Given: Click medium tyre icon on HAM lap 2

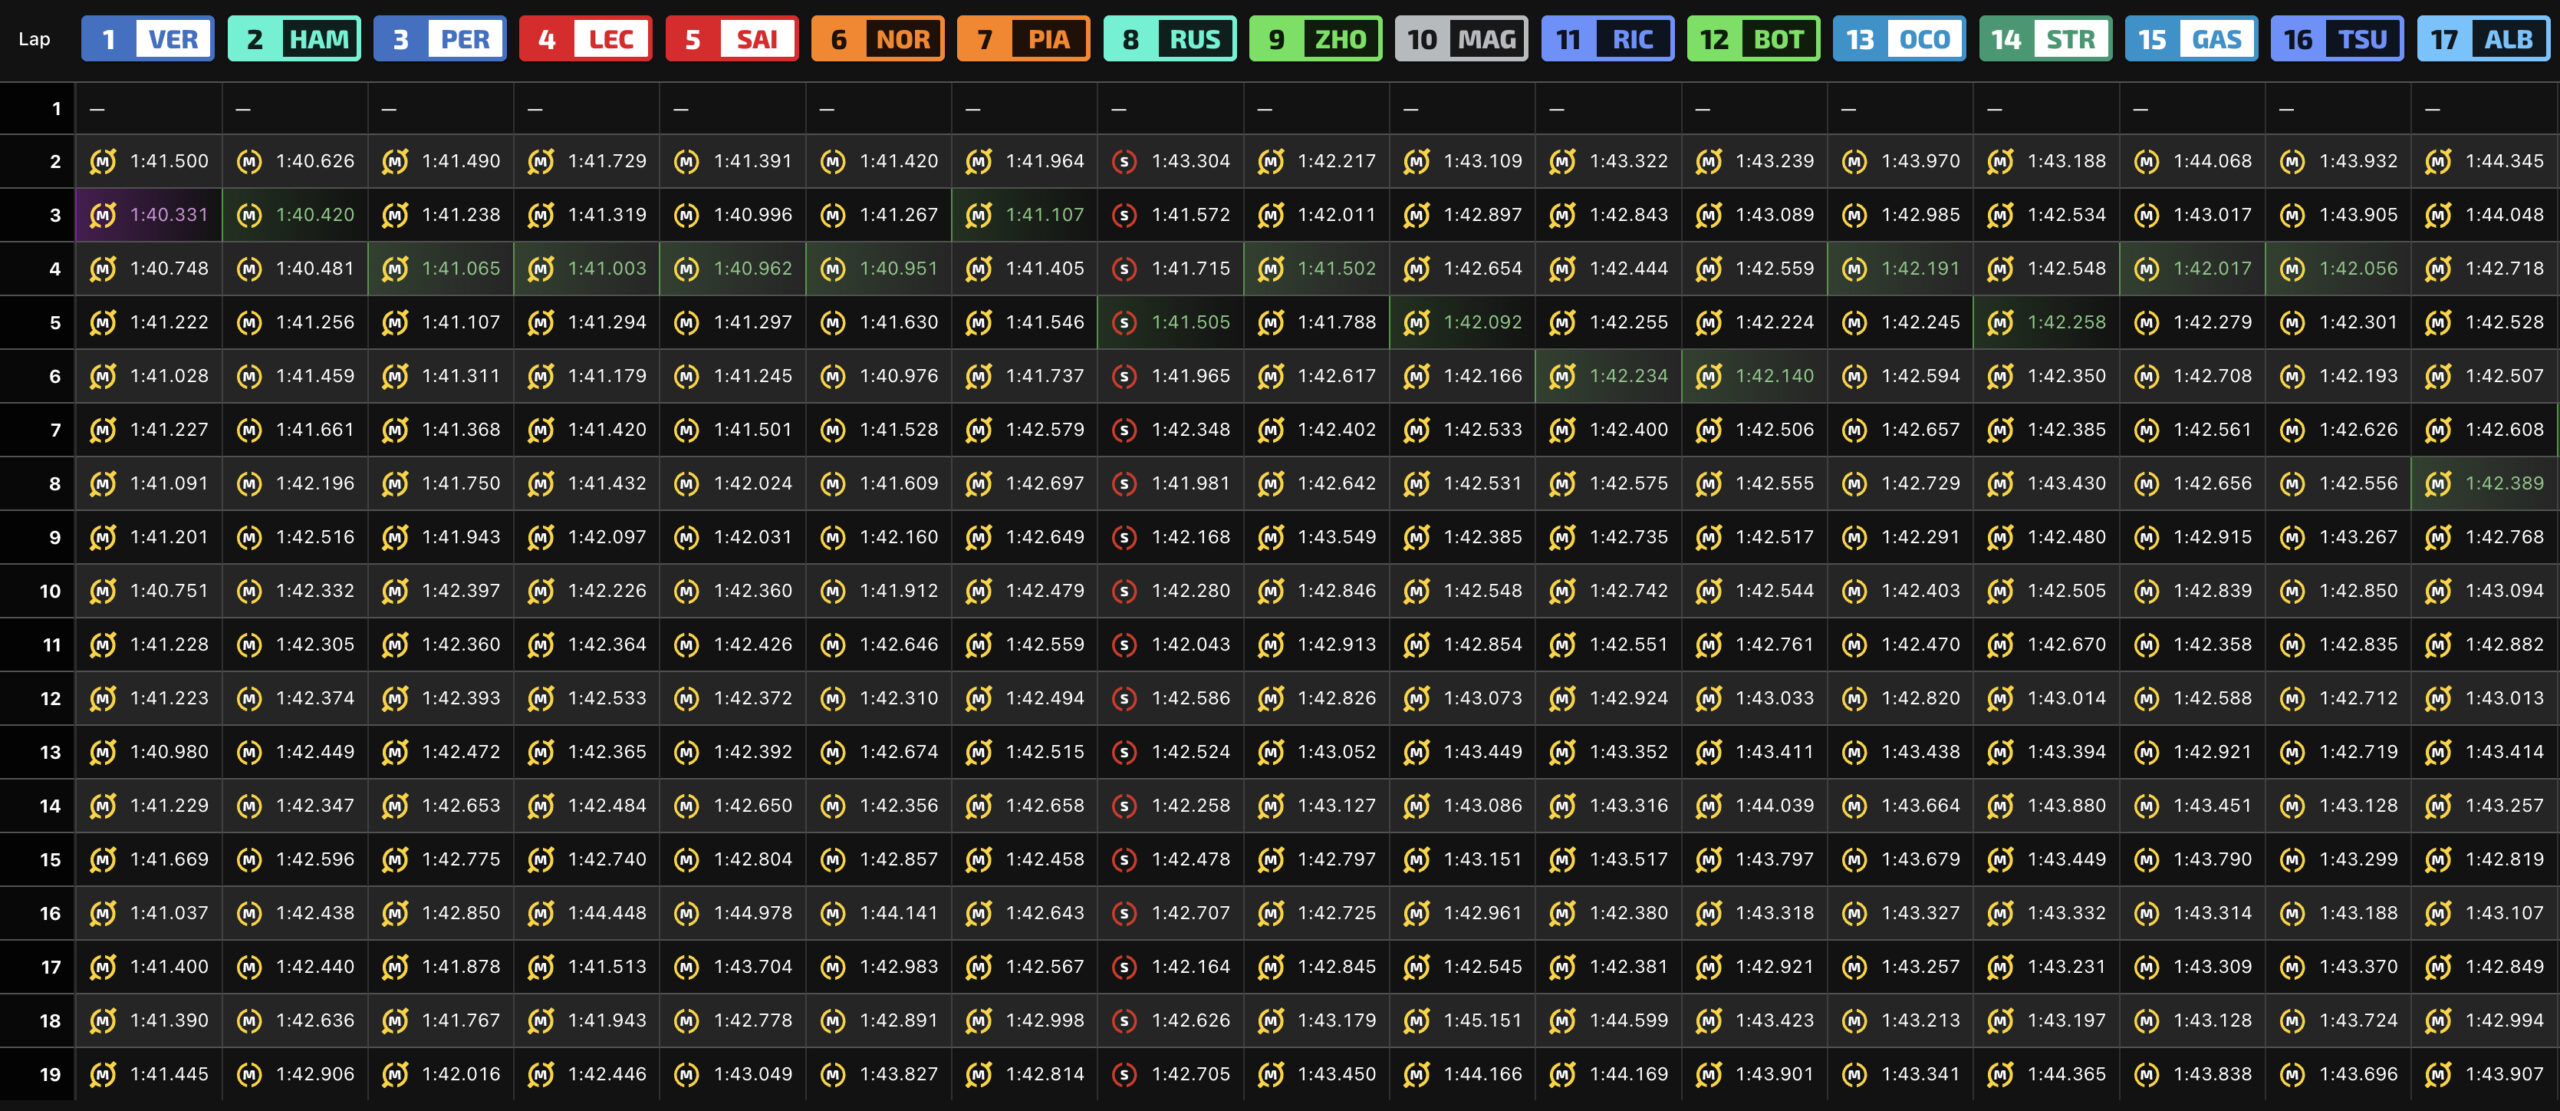Looking at the screenshot, I should pyautogui.click(x=249, y=161).
